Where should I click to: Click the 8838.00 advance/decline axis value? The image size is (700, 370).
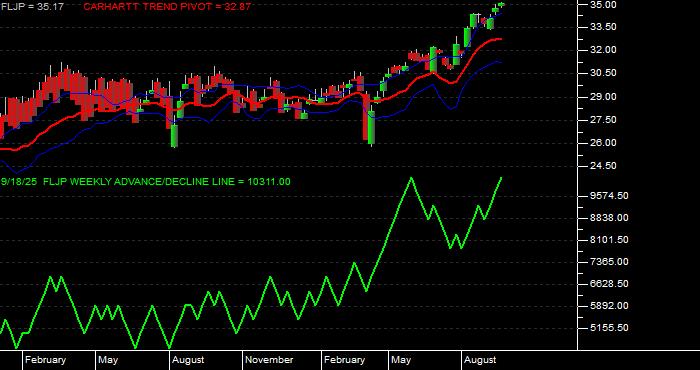coord(609,218)
